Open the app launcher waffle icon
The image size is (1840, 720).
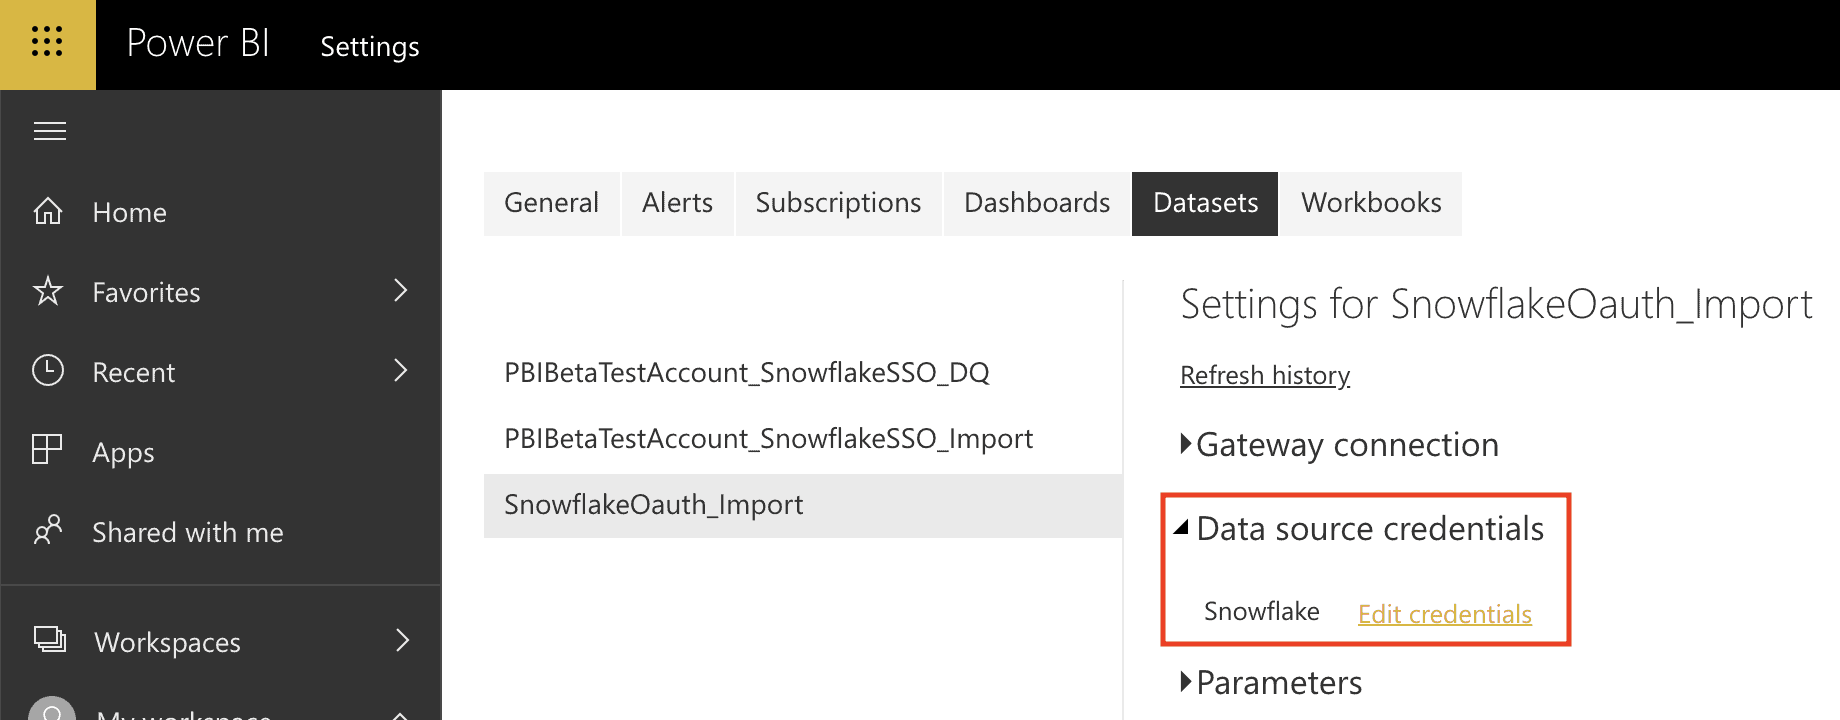click(x=47, y=42)
